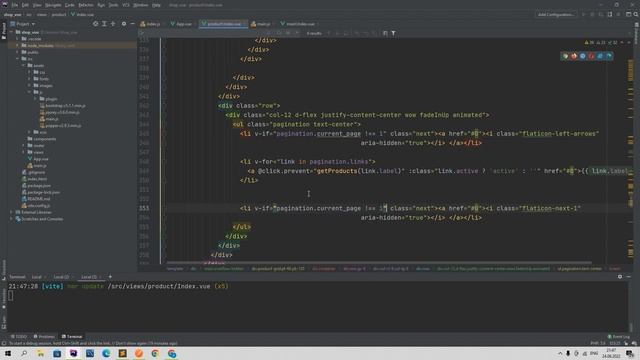Open page preview in Edge browser icon
Screen dimensions: 640x360
(x=609, y=56)
